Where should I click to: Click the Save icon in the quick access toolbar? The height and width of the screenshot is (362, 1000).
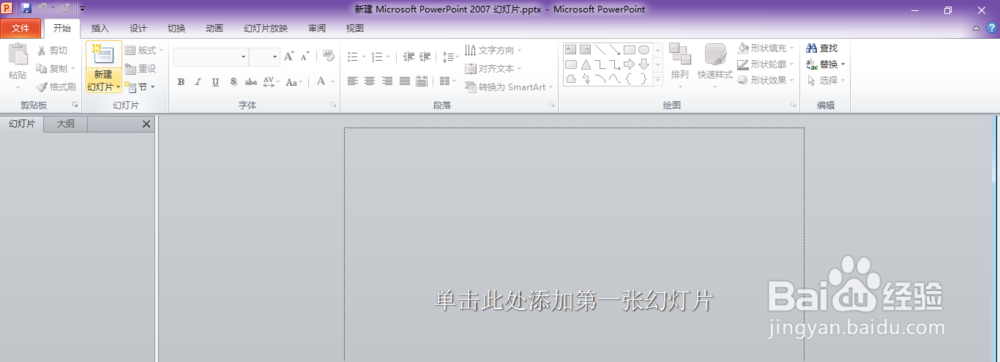pos(26,8)
